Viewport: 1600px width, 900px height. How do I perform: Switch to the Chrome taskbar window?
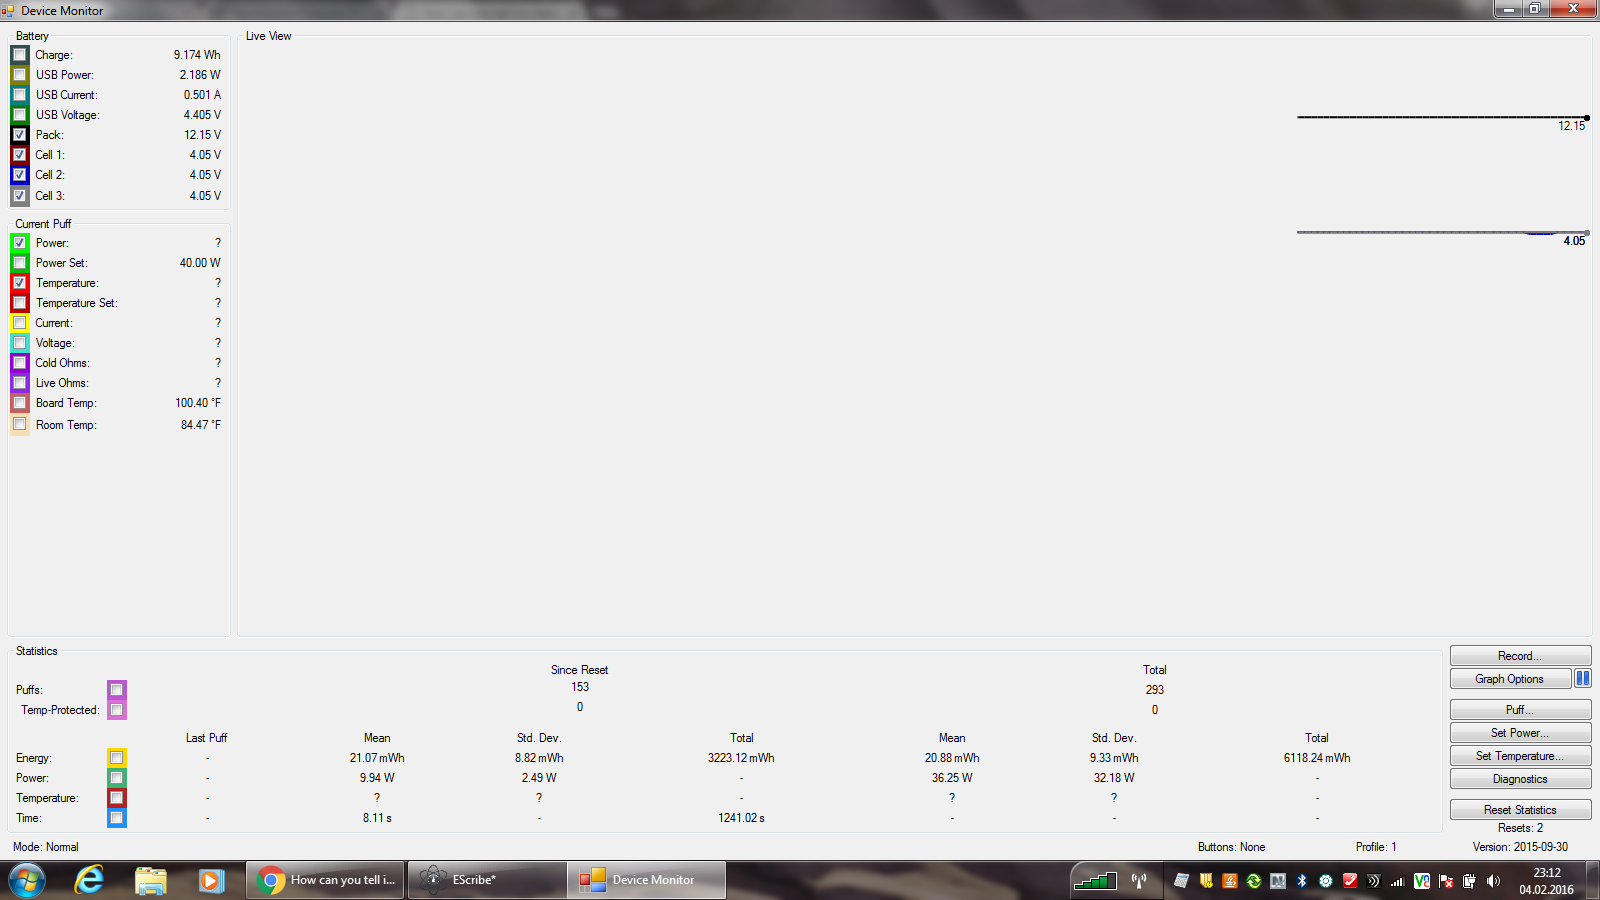click(x=326, y=880)
